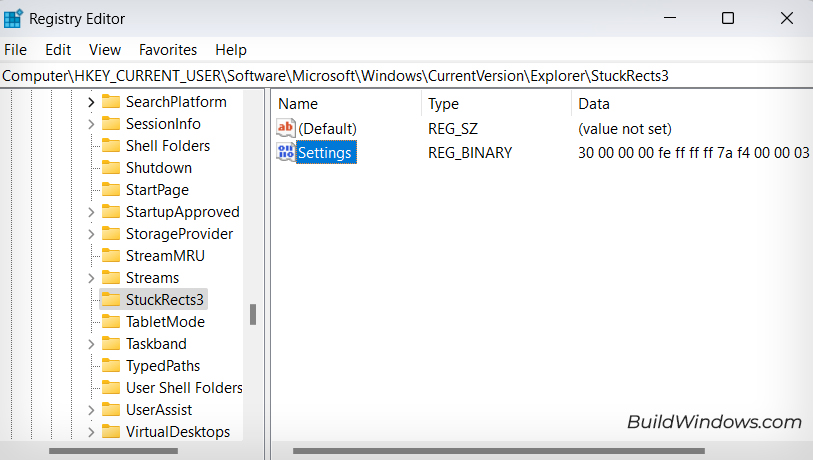Expand the SearchPlatform key
Image resolution: width=813 pixels, height=460 pixels.
(x=91, y=102)
